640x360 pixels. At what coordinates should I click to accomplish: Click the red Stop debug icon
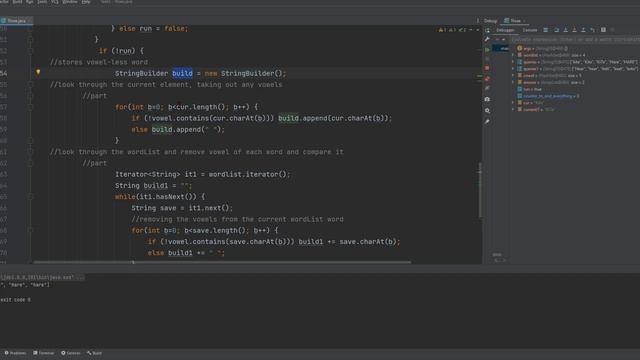(x=487, y=68)
